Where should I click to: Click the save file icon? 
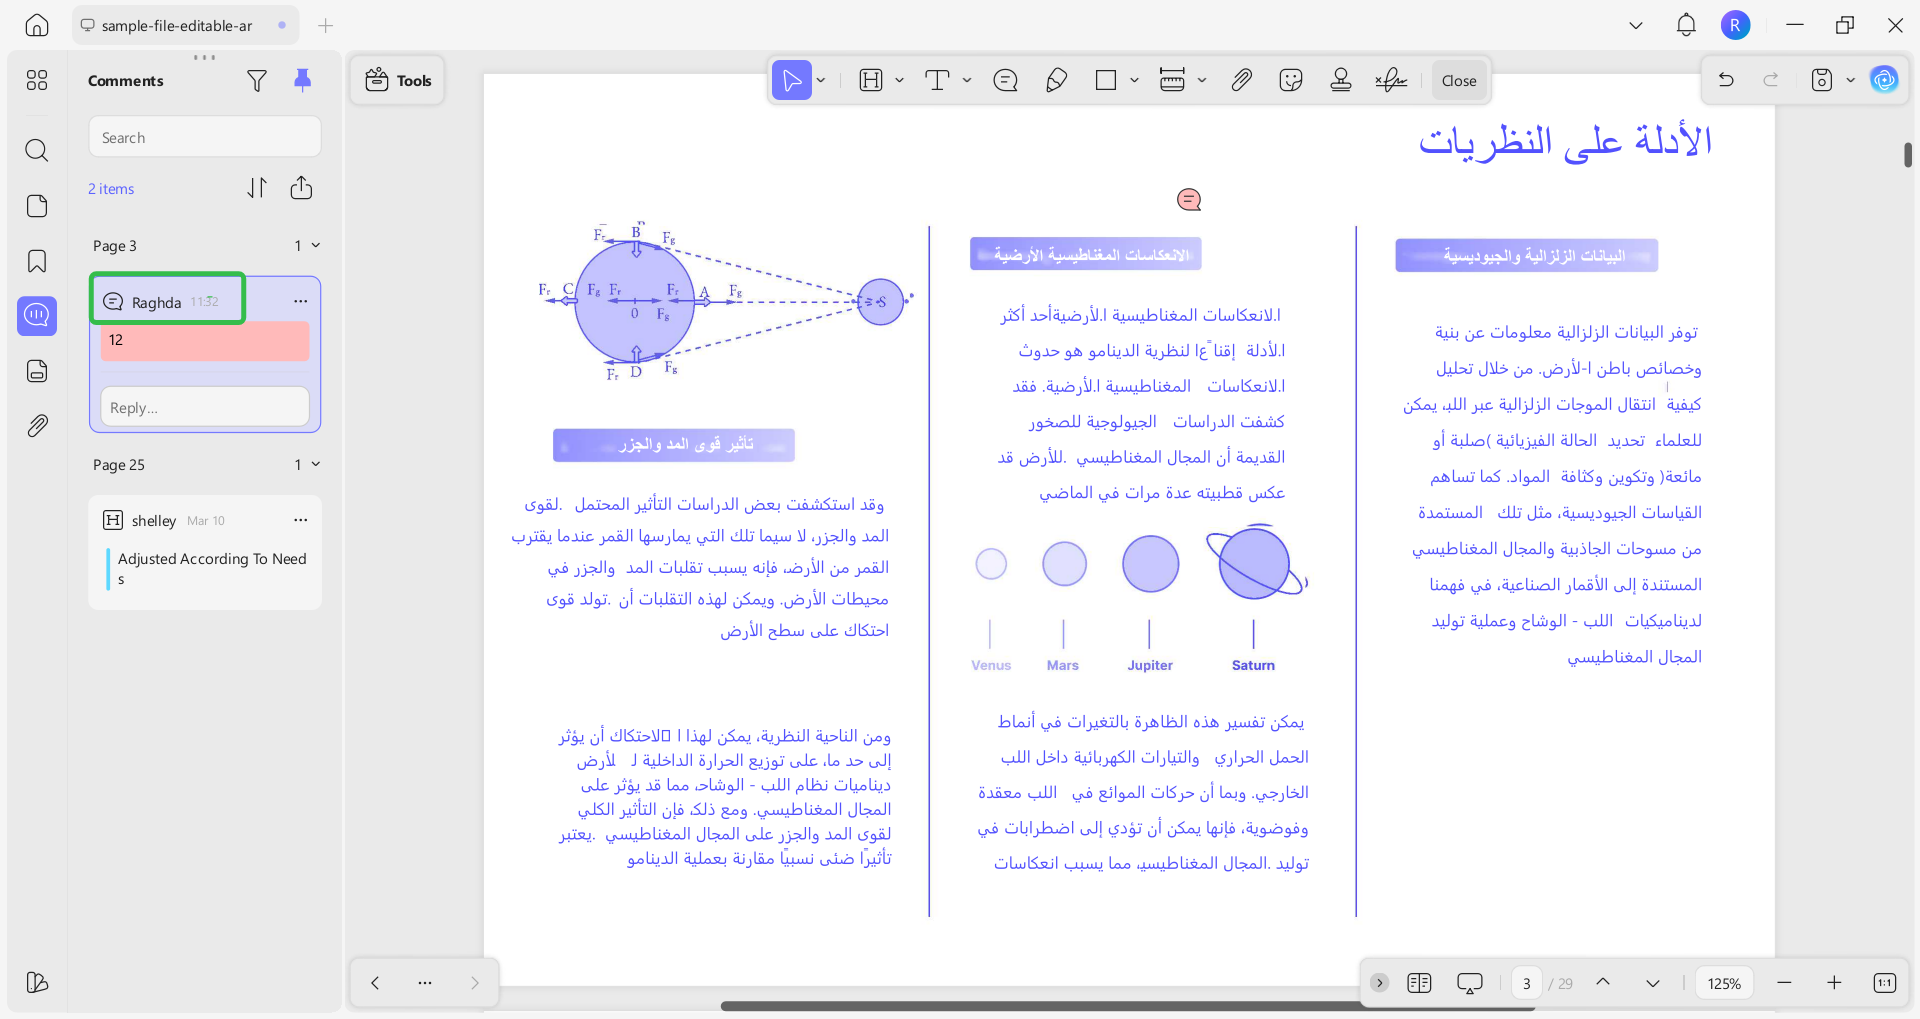[x=1822, y=80]
